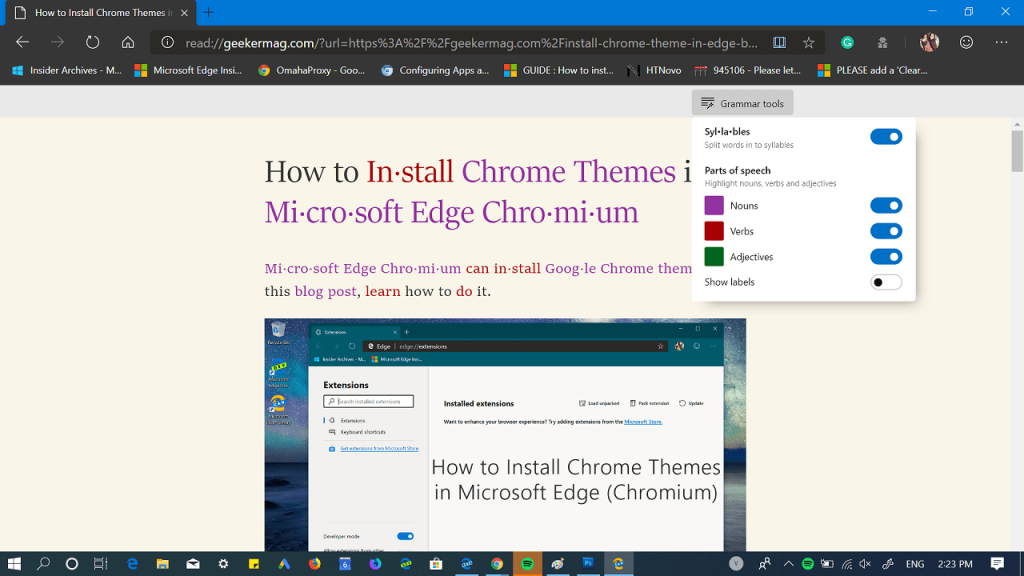
Task: Turn off the Syllables switch
Action: tap(886, 136)
